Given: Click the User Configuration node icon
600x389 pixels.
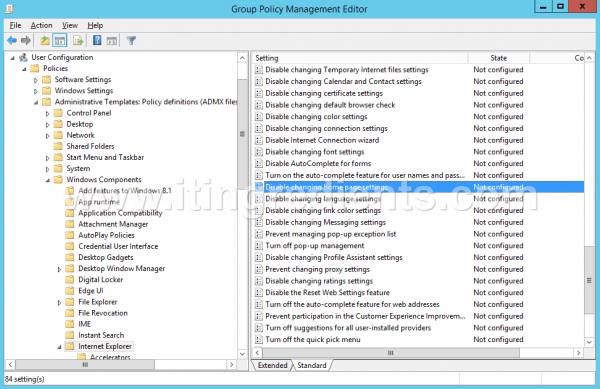Looking at the screenshot, I should (23, 57).
